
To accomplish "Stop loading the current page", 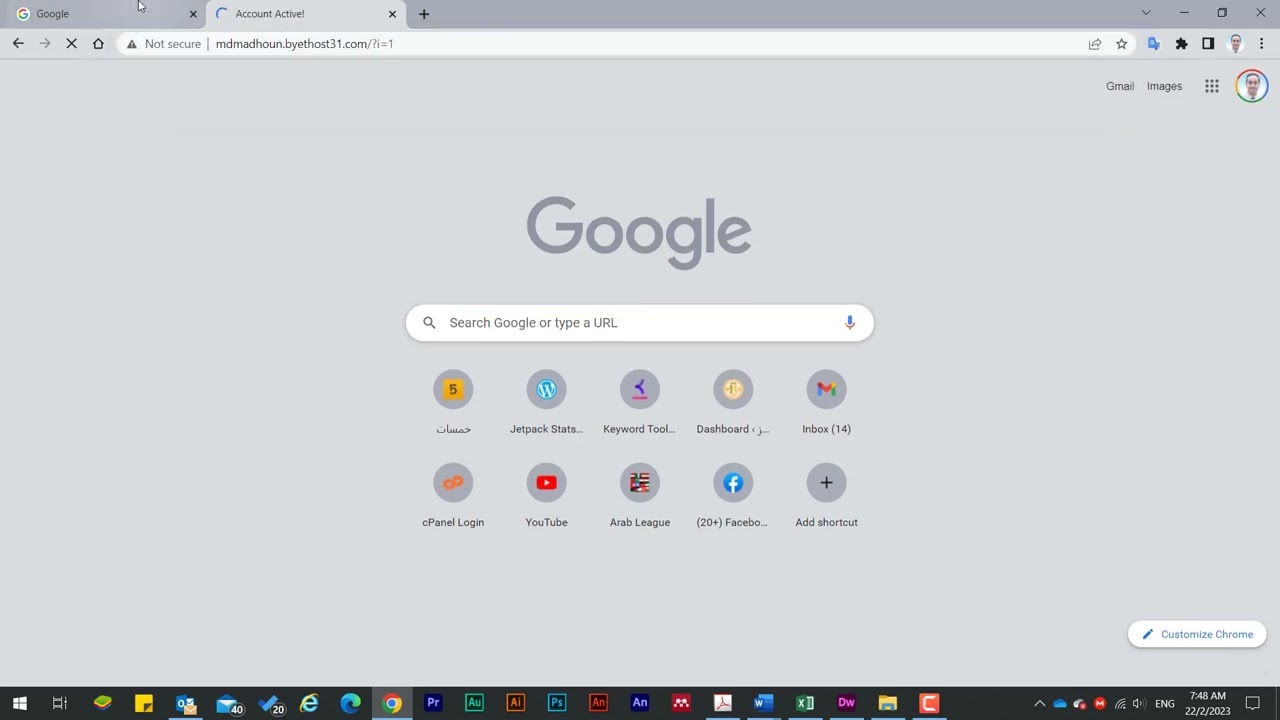I will click(x=71, y=44).
